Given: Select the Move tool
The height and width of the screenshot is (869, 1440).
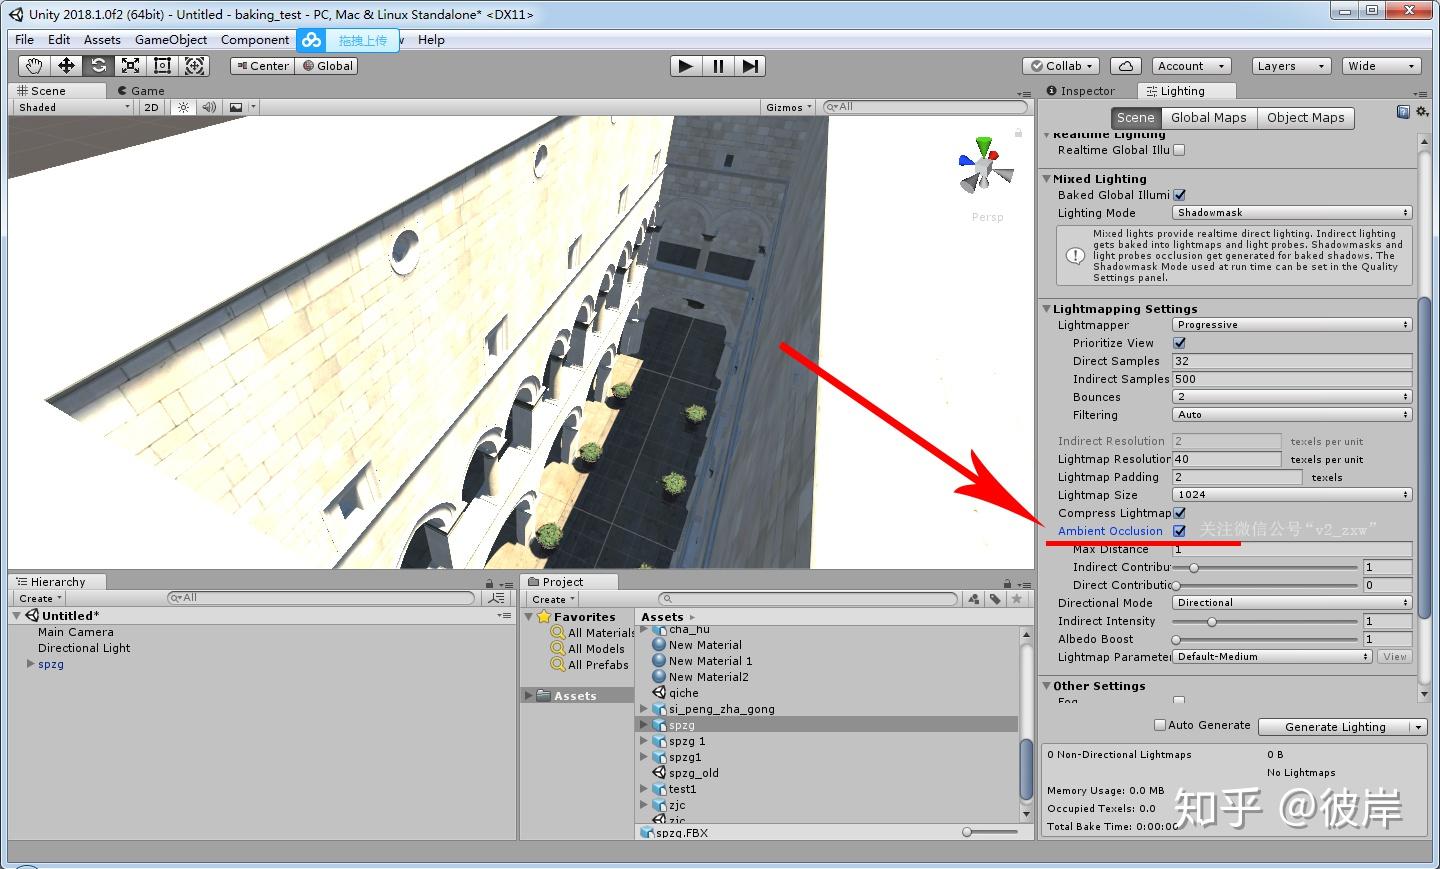Looking at the screenshot, I should click(66, 65).
